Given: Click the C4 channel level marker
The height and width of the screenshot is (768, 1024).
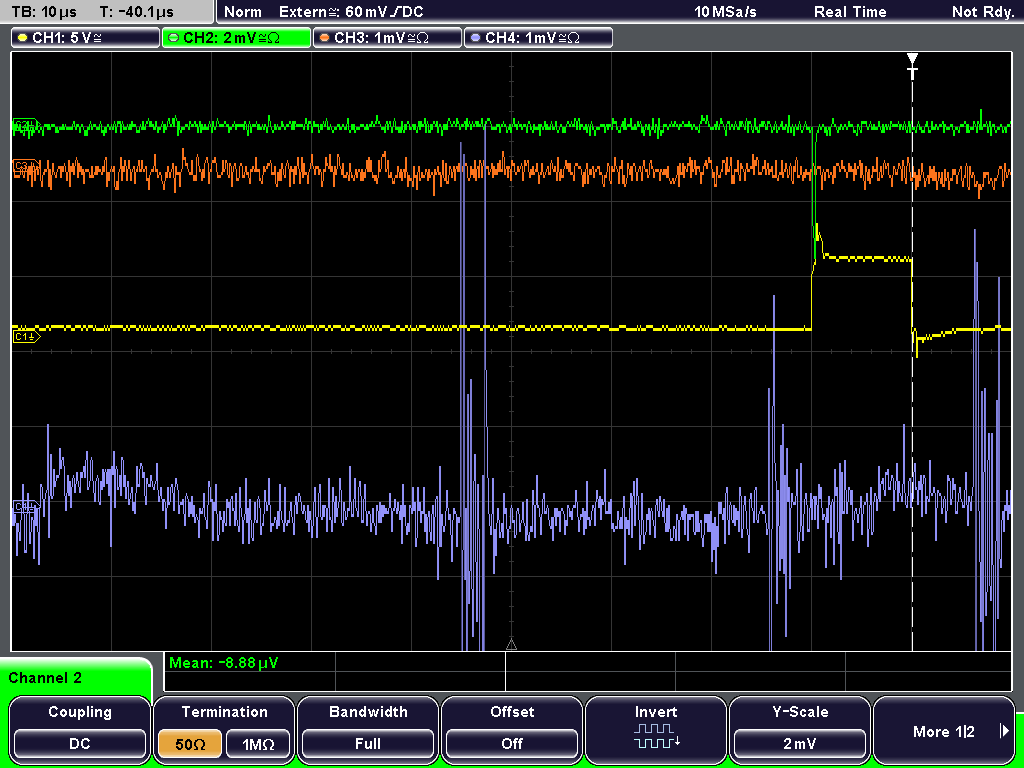Looking at the screenshot, I should tap(25, 507).
